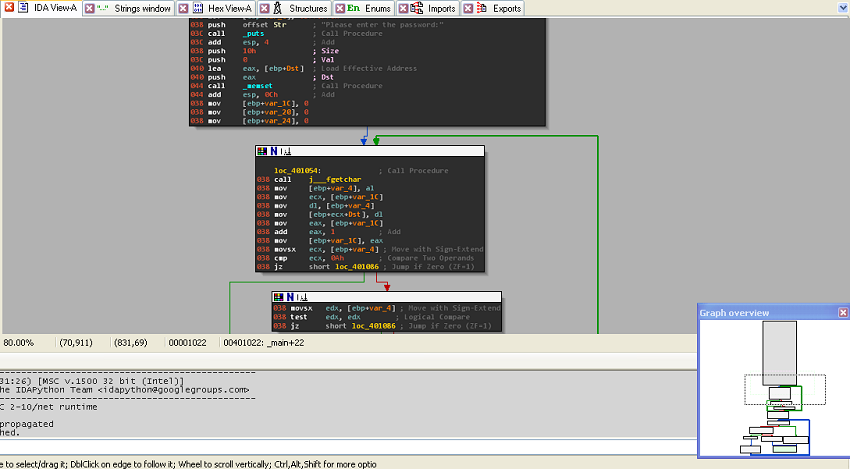Select the _puts call operand
Image resolution: width=850 pixels, height=469 pixels.
tap(253, 34)
